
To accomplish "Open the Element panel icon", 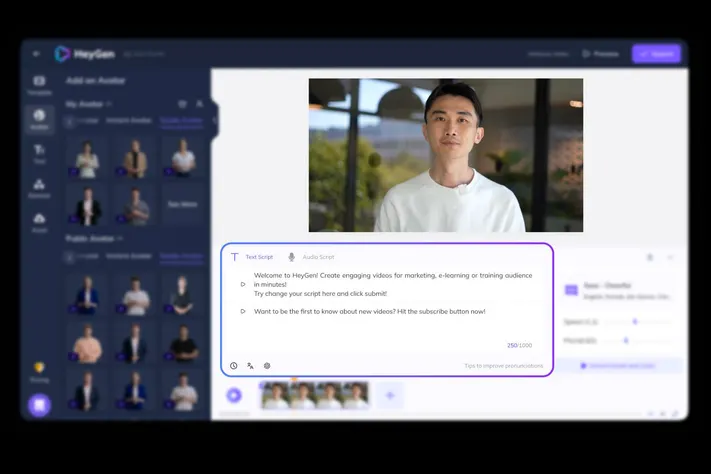I will [x=39, y=187].
